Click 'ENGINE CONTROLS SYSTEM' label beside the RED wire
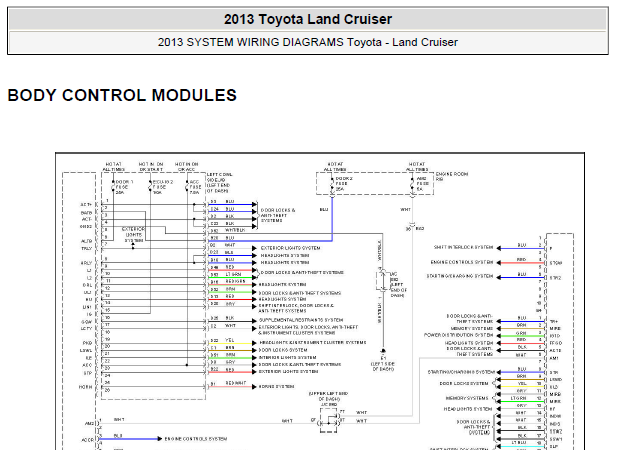 coord(462,262)
